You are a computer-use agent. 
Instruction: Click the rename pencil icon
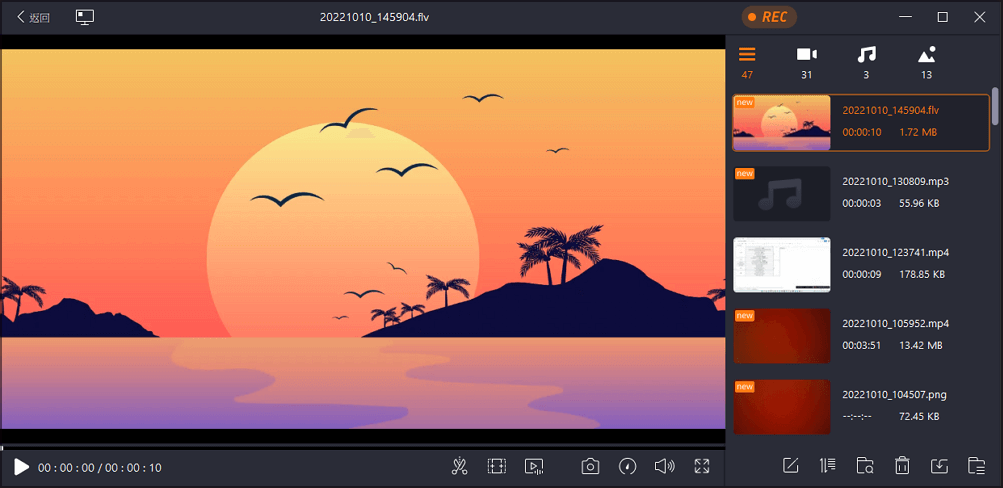pyautogui.click(x=791, y=466)
